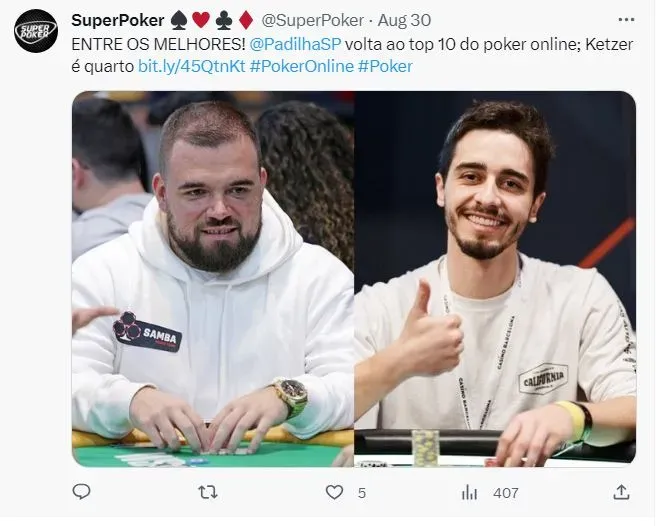Open the #Poker hashtag

click(x=385, y=66)
